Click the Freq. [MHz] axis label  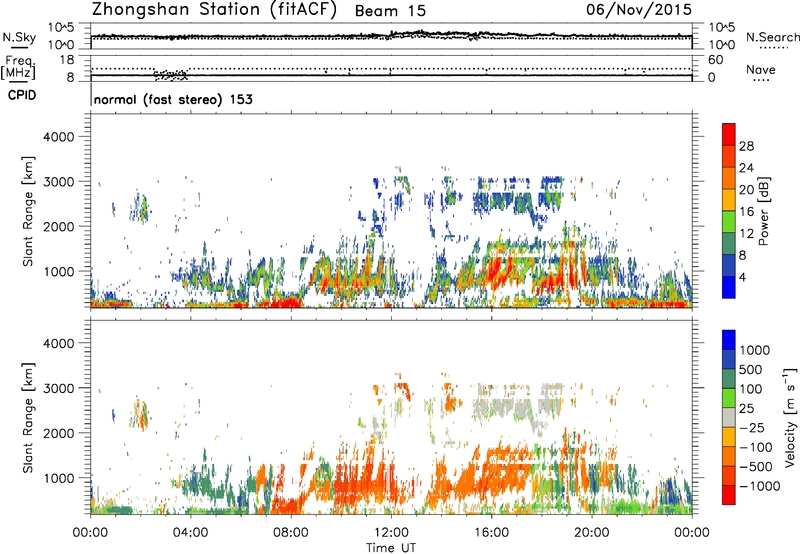coord(18,67)
